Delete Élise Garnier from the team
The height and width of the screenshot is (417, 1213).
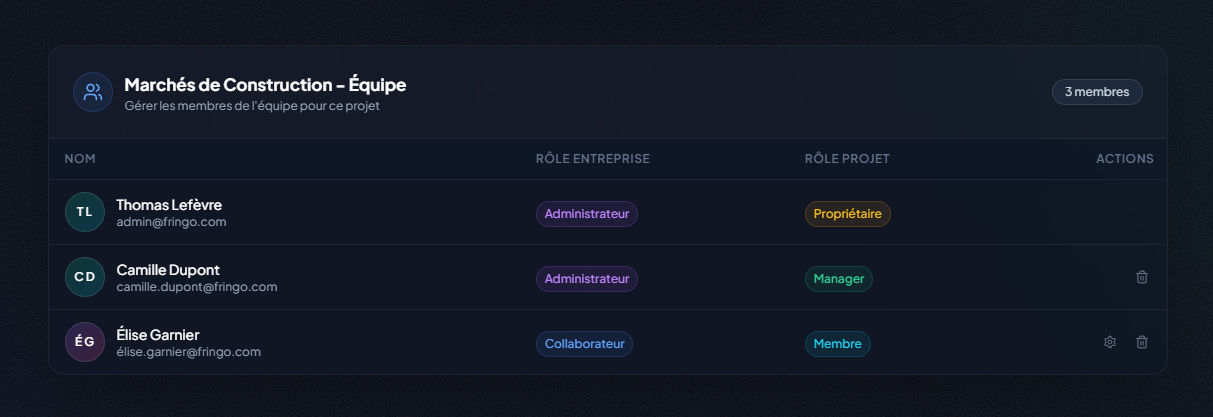click(1141, 342)
